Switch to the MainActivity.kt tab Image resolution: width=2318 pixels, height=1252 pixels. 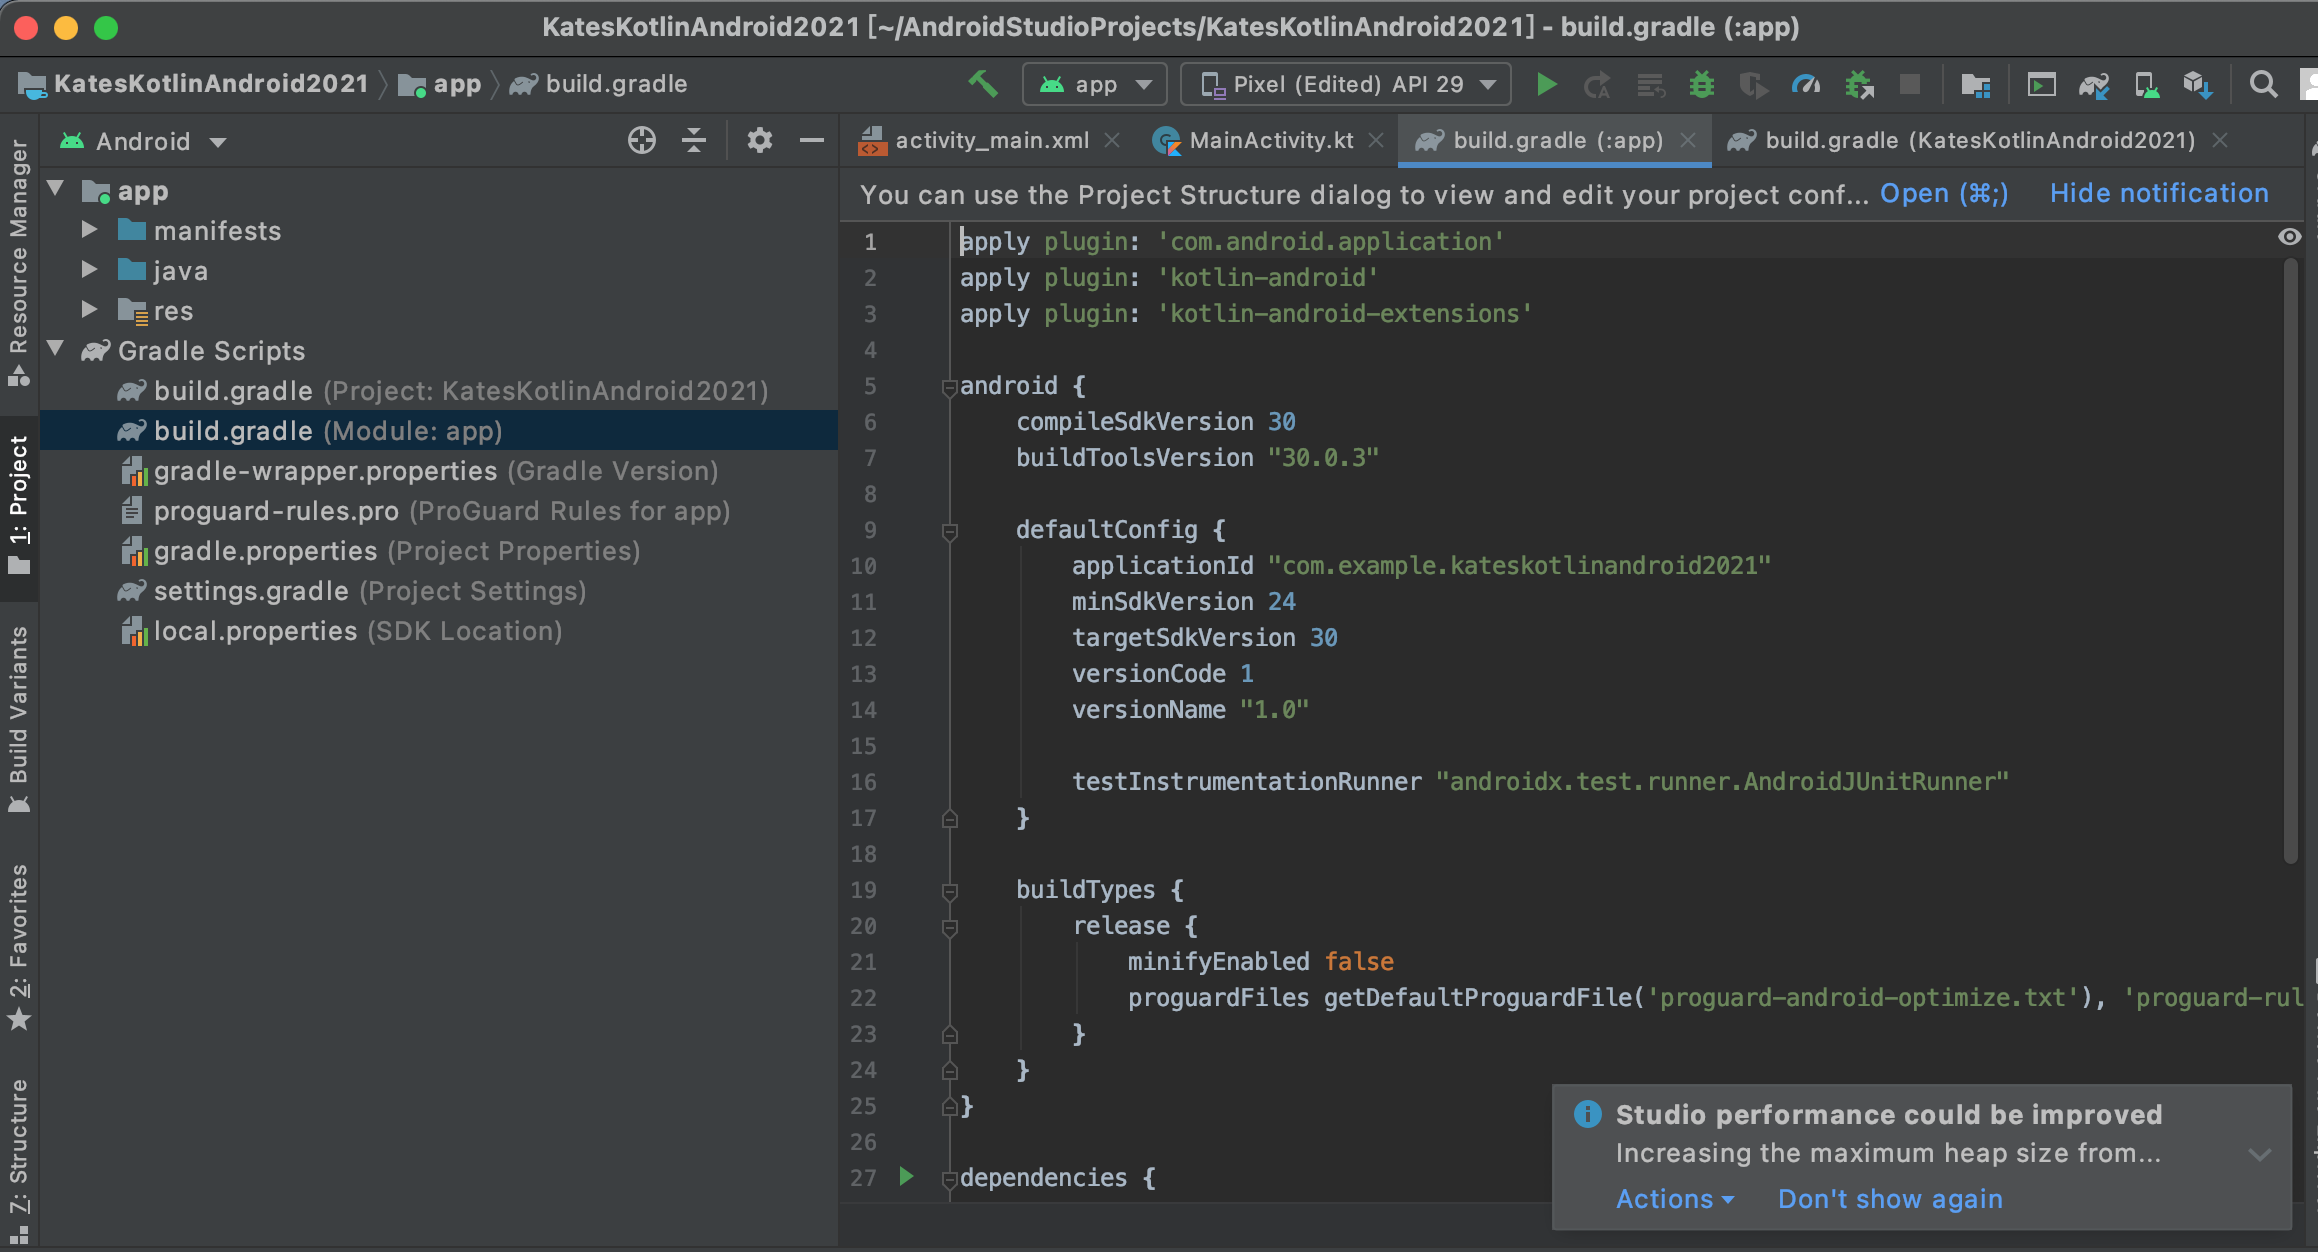click(1269, 141)
